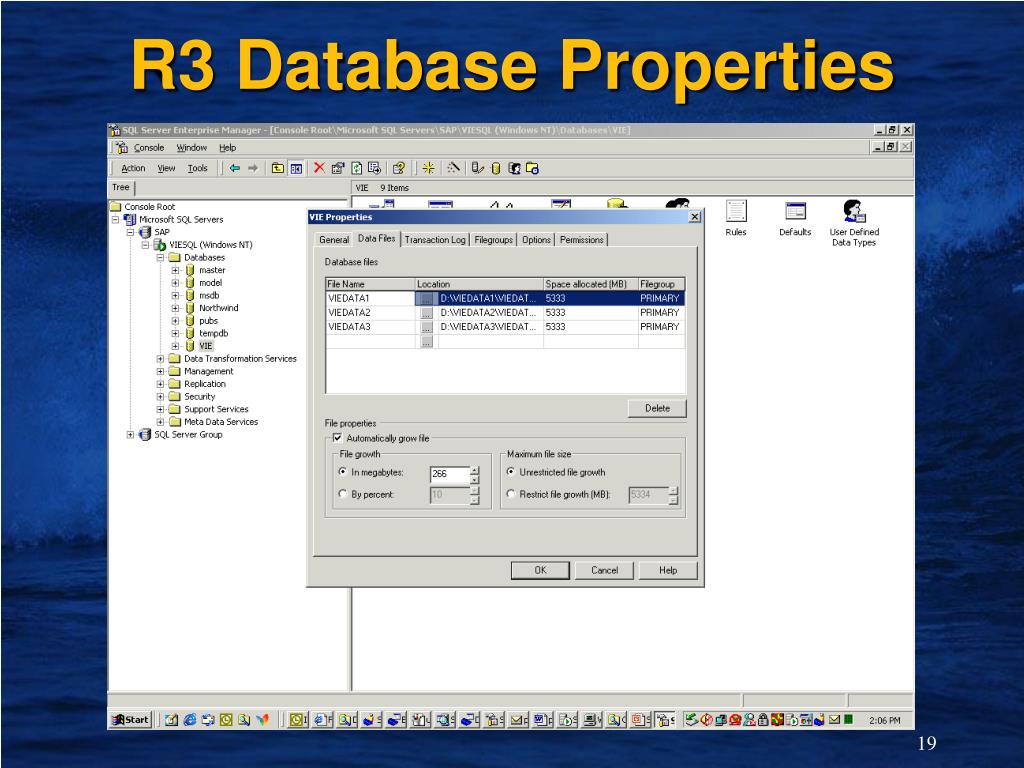Collapse the VIESQL (Windows NT) node

(x=145, y=245)
